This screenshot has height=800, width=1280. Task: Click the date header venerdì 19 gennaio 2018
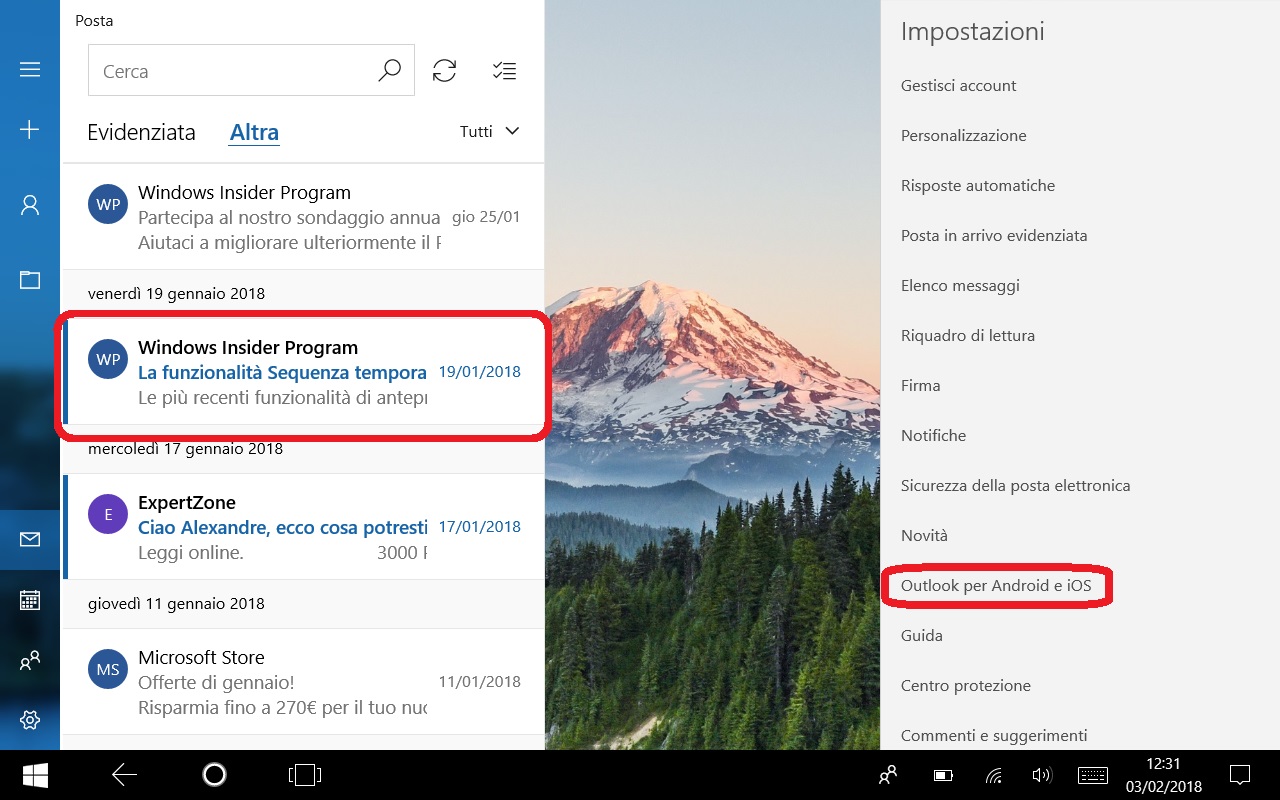[x=176, y=294]
